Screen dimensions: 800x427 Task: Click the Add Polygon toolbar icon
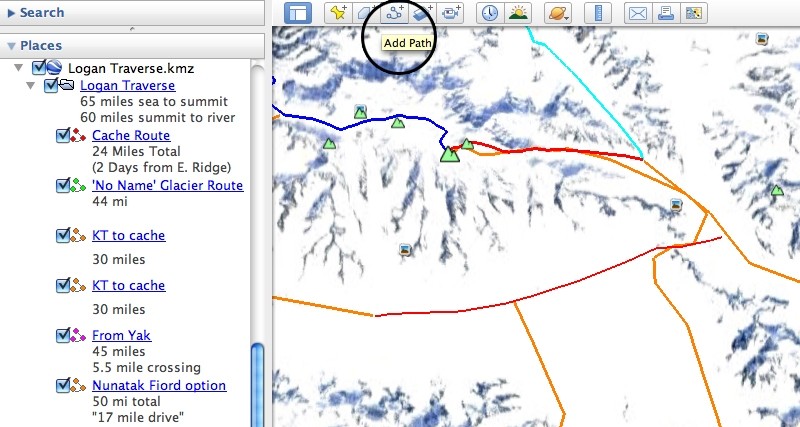367,13
